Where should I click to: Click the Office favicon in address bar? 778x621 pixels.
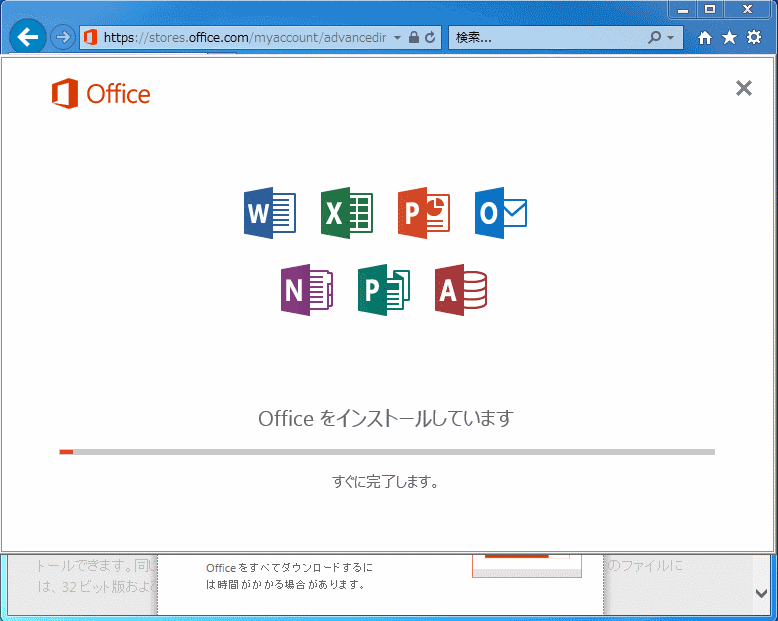(90, 37)
